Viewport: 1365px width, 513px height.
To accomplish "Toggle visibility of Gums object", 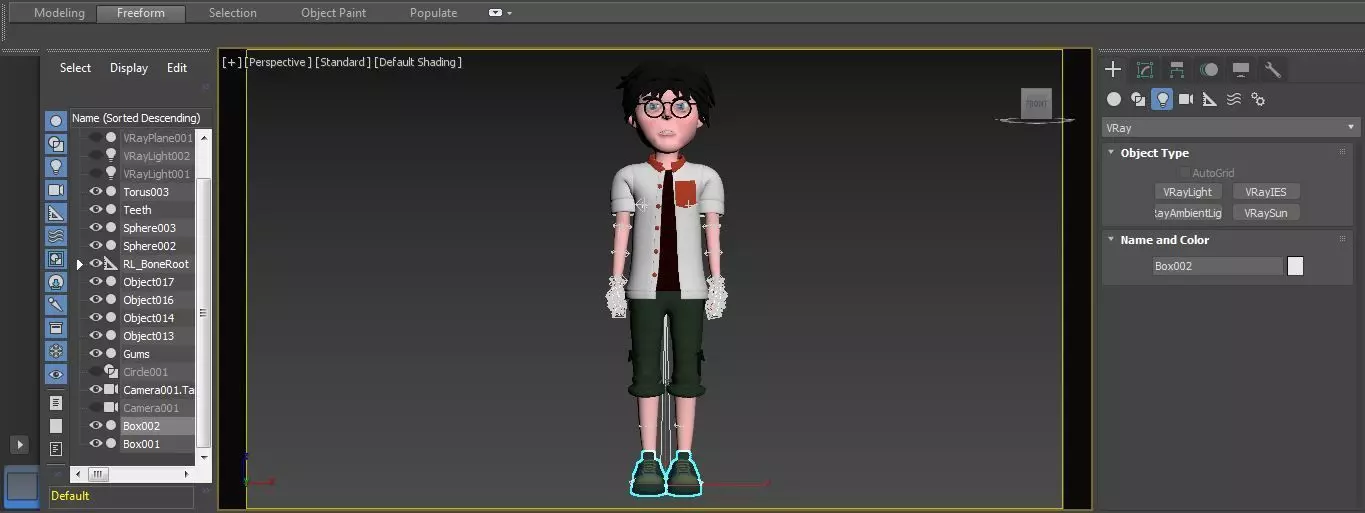I will click(x=96, y=354).
